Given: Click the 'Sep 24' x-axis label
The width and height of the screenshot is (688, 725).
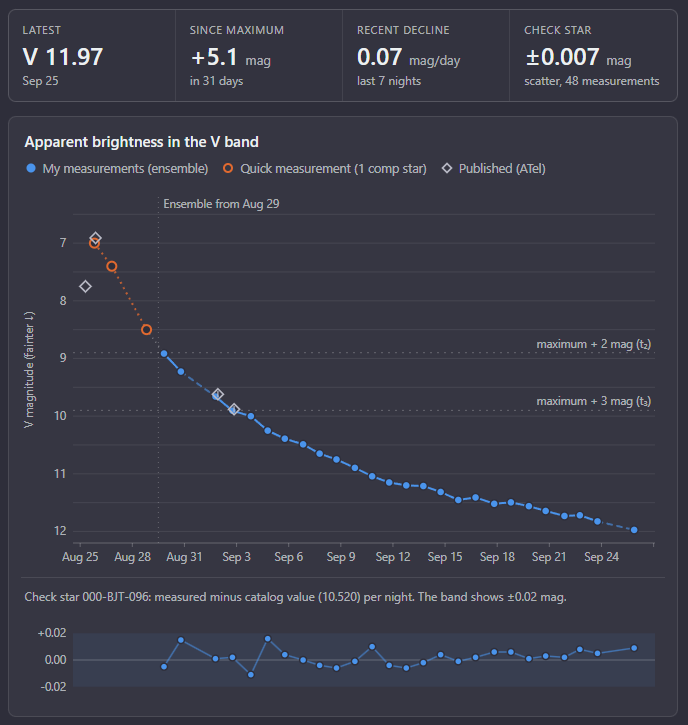Looking at the screenshot, I should click(601, 557).
